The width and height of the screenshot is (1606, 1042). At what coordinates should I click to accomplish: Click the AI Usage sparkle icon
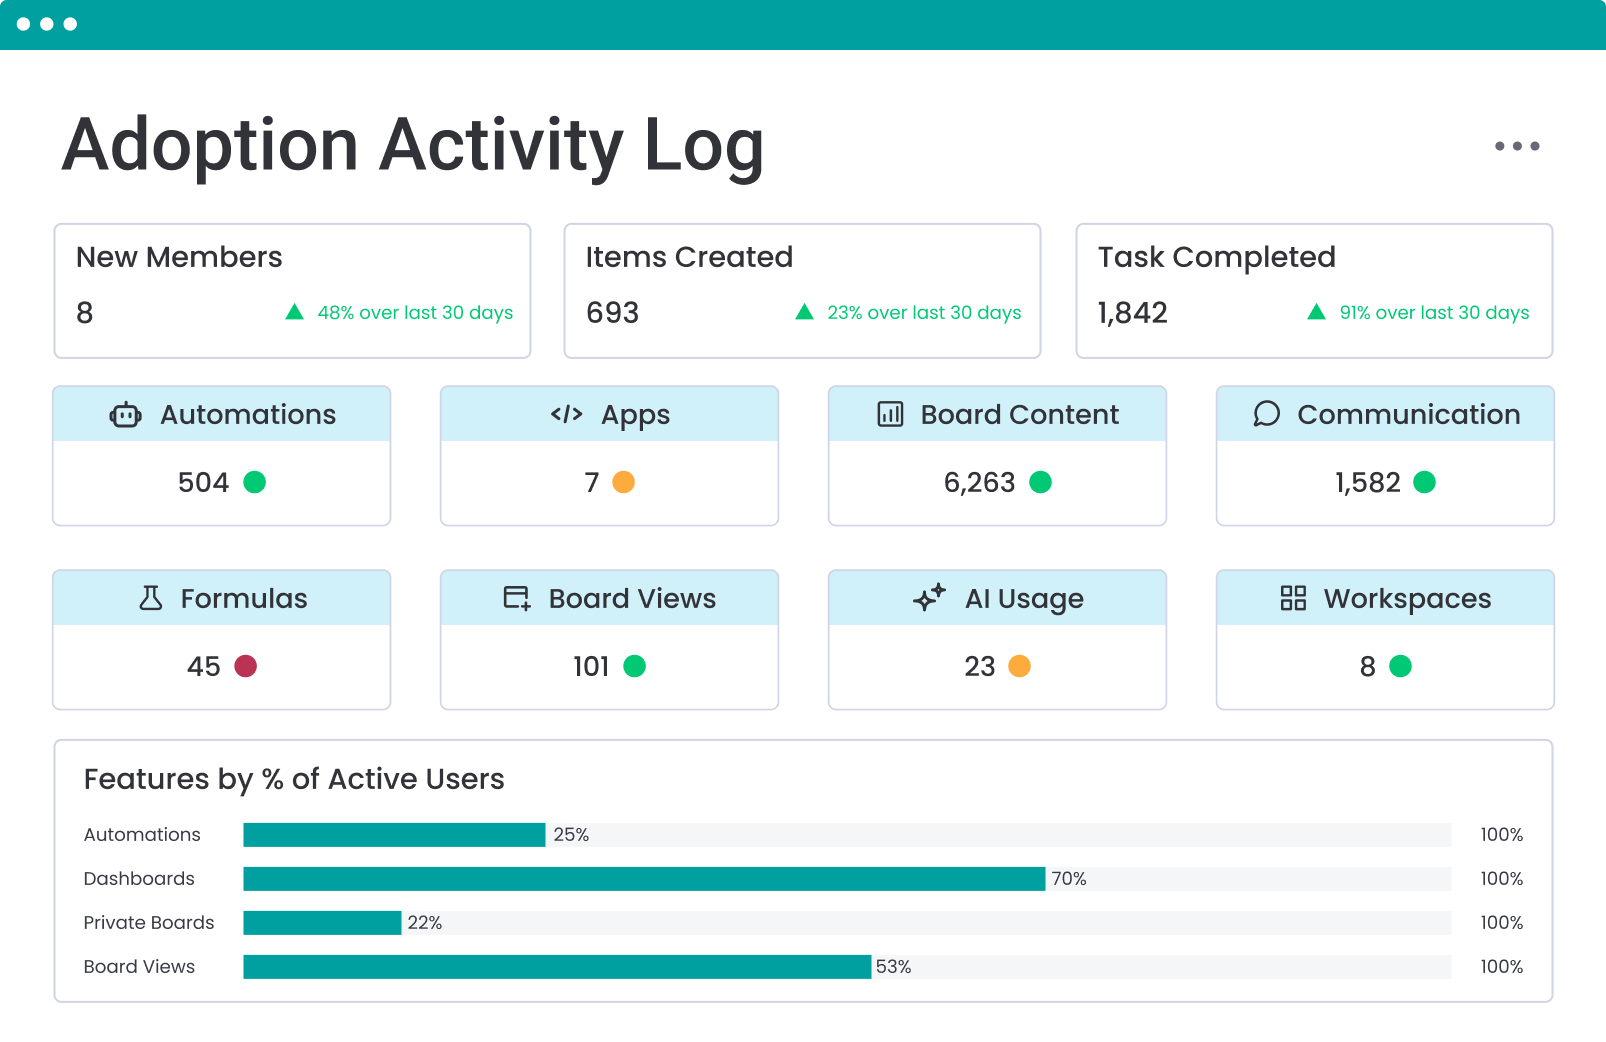coord(929,597)
